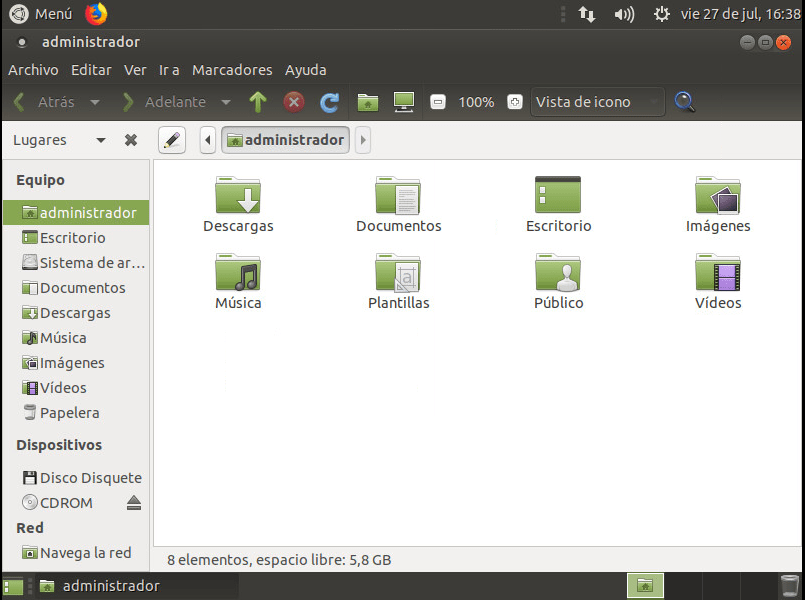Viewport: 805px width, 600px height.
Task: Close the sidebar with the X toggle
Action: (x=130, y=140)
